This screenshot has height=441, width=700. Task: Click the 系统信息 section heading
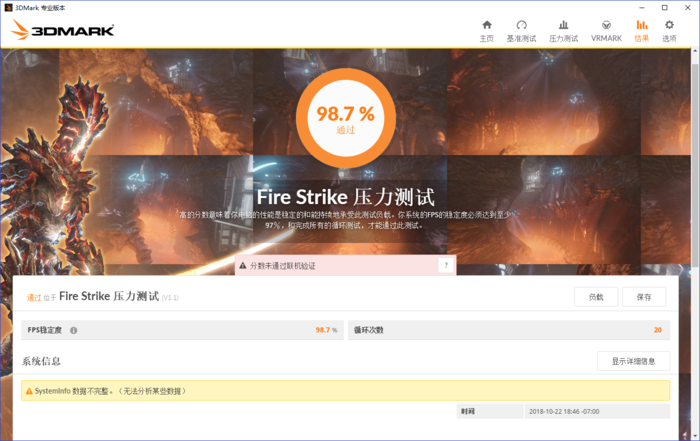point(41,361)
